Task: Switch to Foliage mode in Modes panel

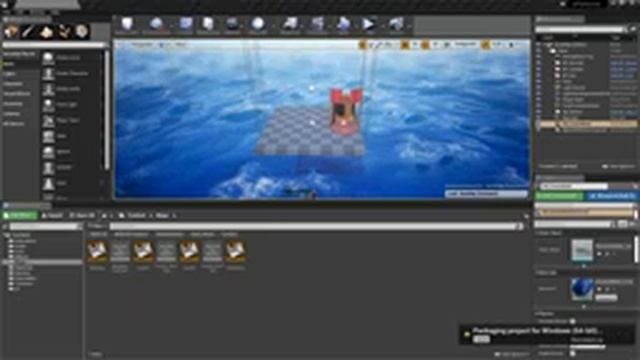Action: pos(64,31)
